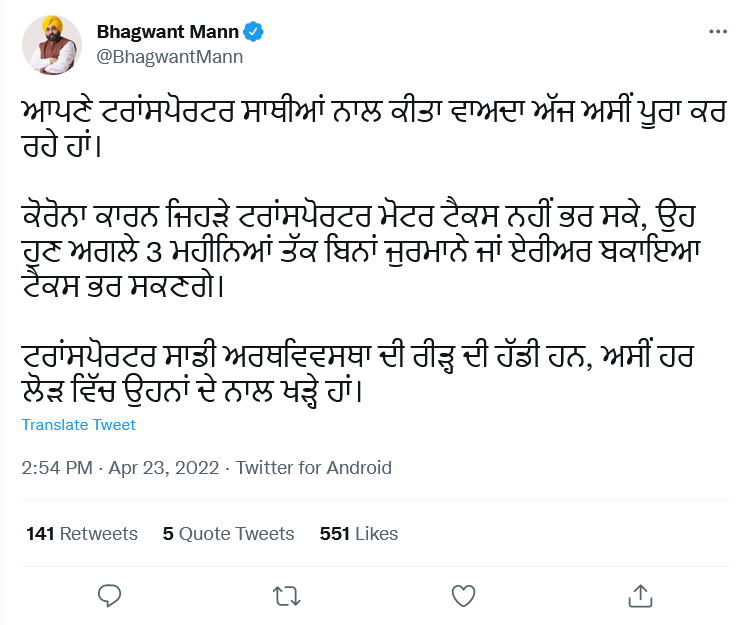748x625 pixels.
Task: Show the 551 Likes list
Action: click(359, 534)
